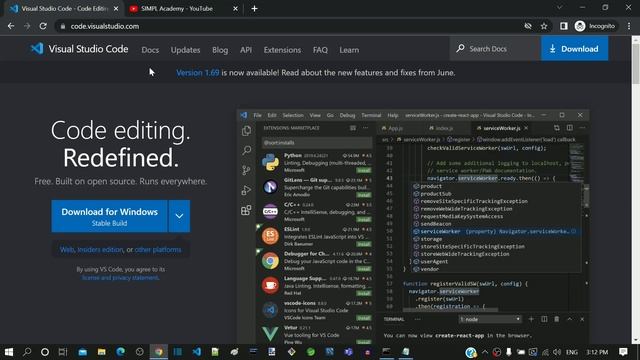Open the other platforms link
Screen dimensions: 640x360
pyautogui.click(x=158, y=249)
